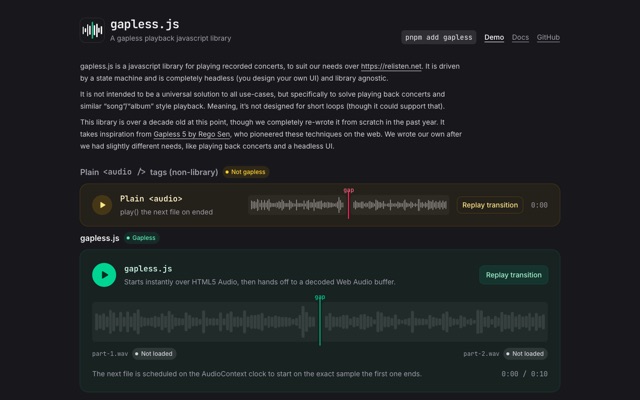Click the 'Plain <audio>' player title

pyautogui.click(x=151, y=198)
